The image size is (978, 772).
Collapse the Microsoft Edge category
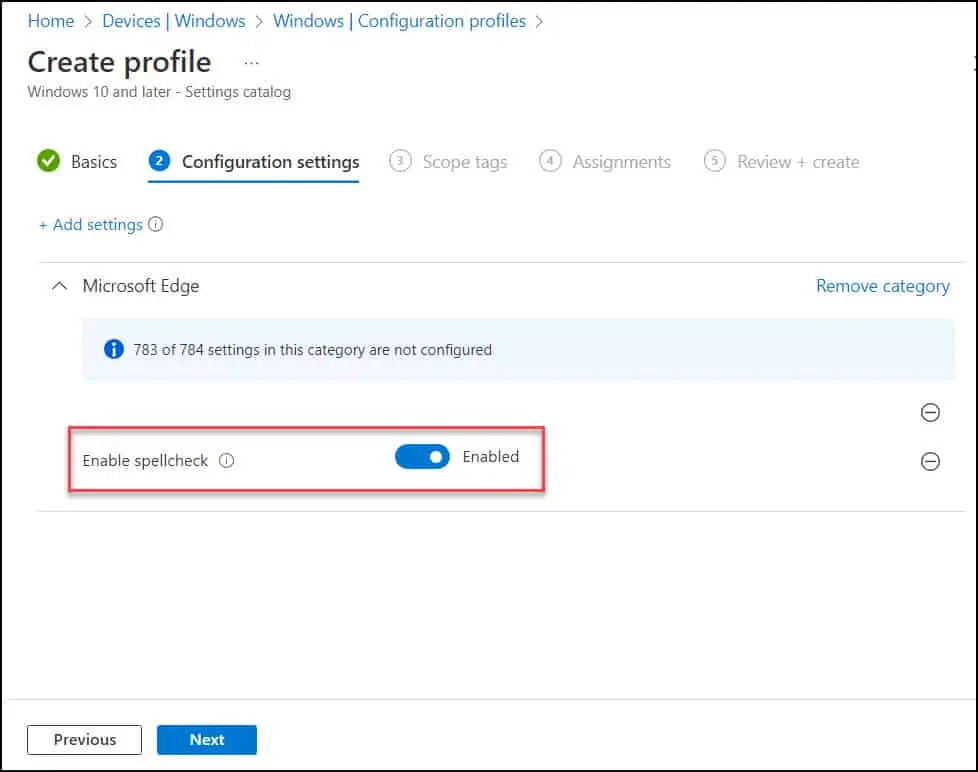(59, 286)
